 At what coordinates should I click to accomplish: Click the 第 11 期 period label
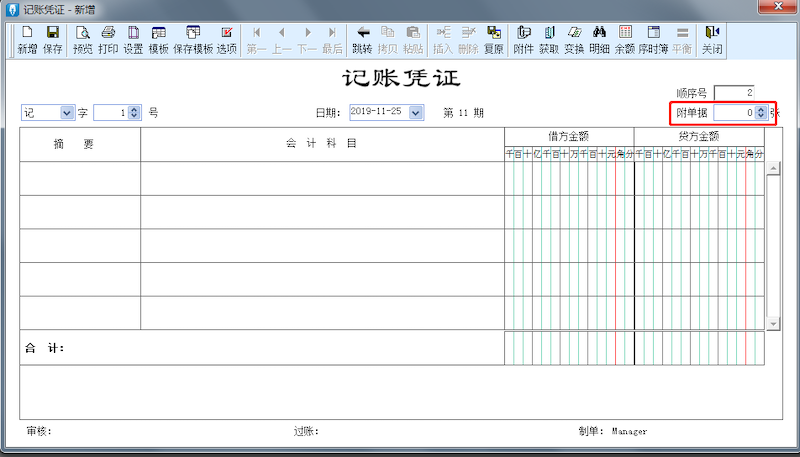point(463,113)
